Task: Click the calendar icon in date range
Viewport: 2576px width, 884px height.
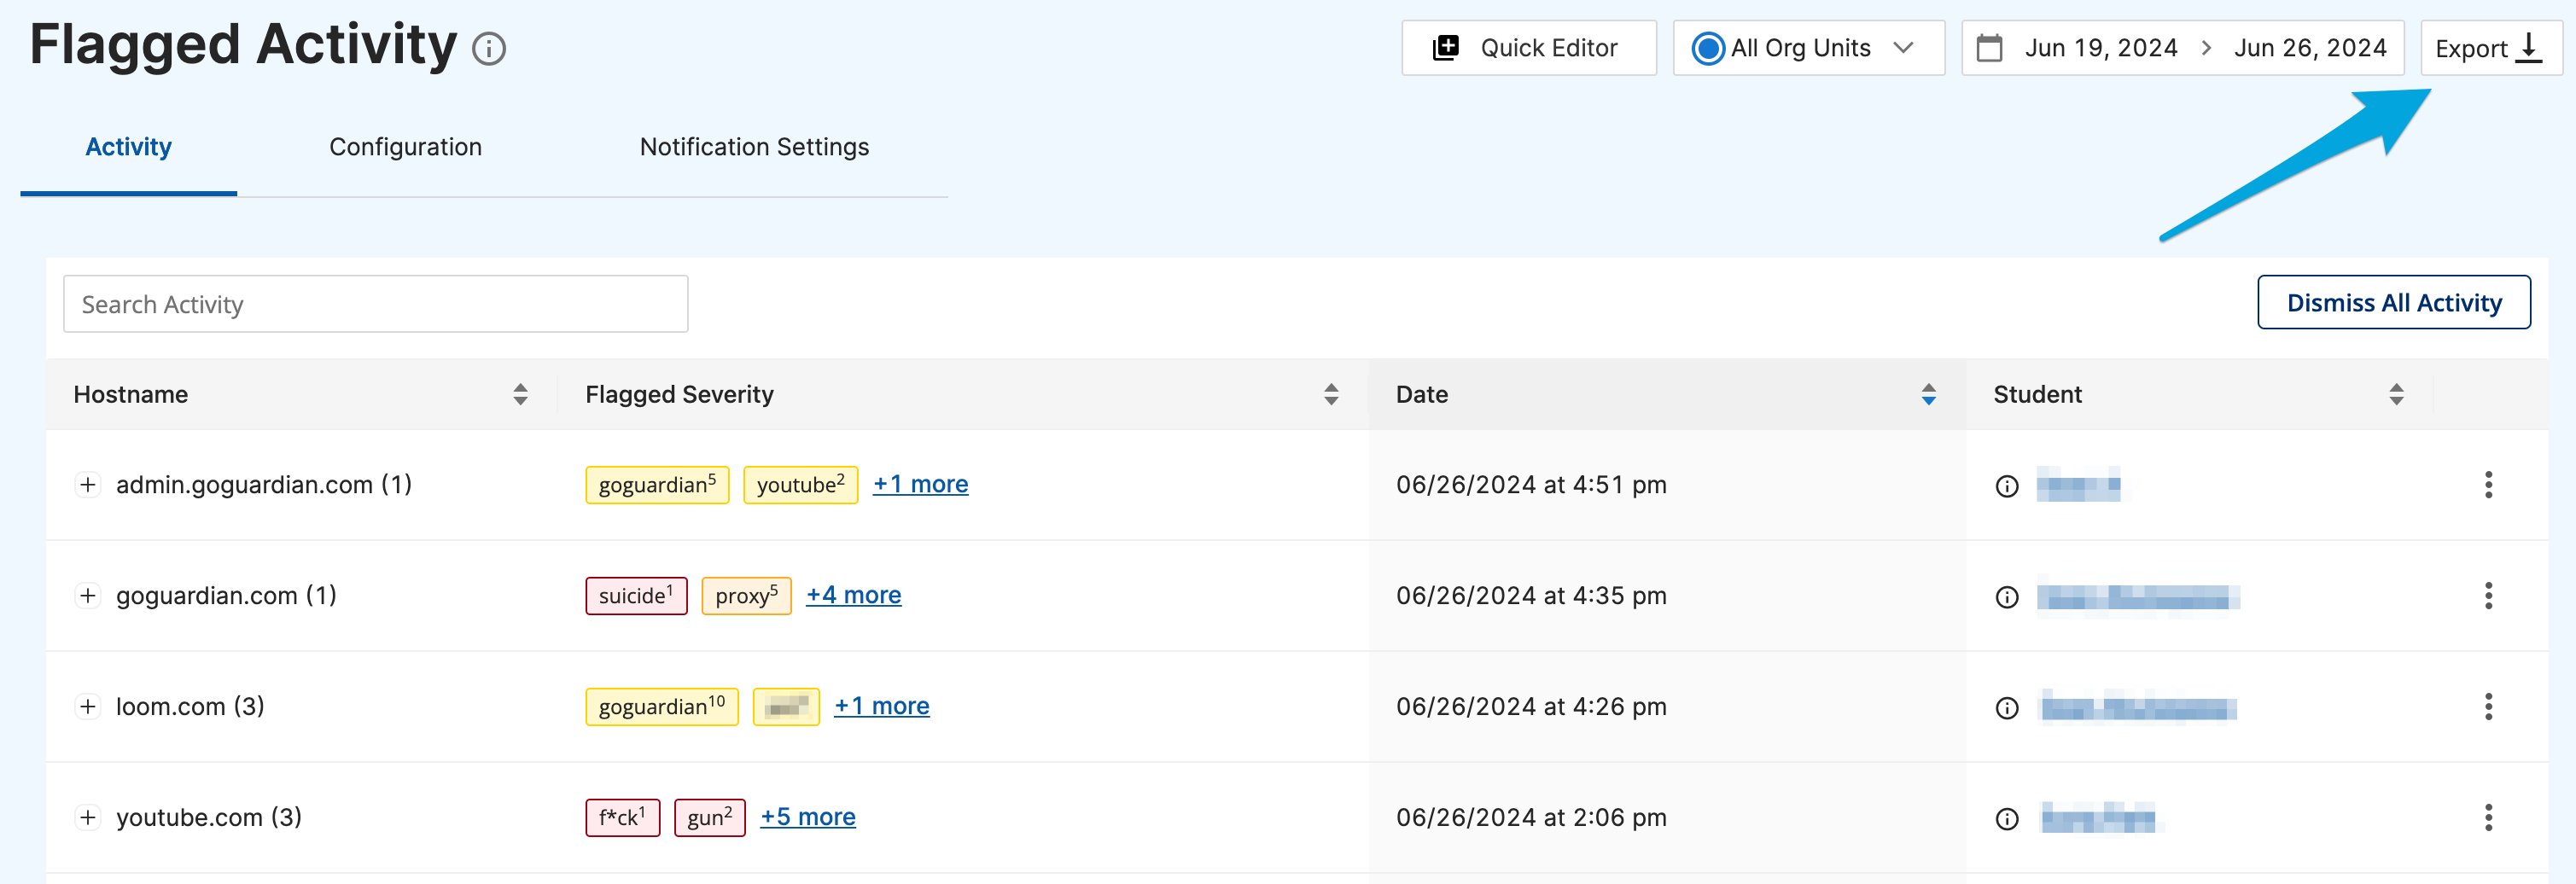Action: (1989, 48)
